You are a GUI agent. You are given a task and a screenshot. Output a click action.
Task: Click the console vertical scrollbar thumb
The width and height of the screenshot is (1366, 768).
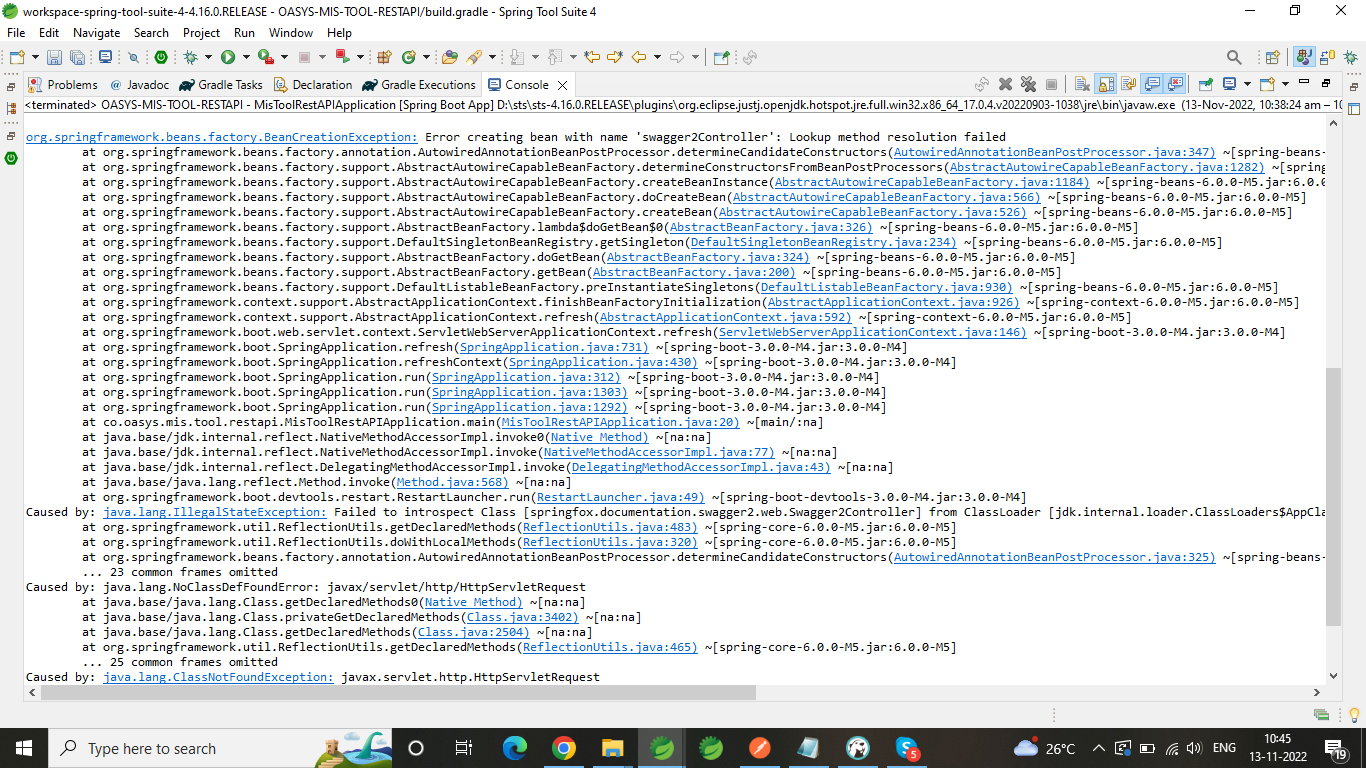[1333, 495]
